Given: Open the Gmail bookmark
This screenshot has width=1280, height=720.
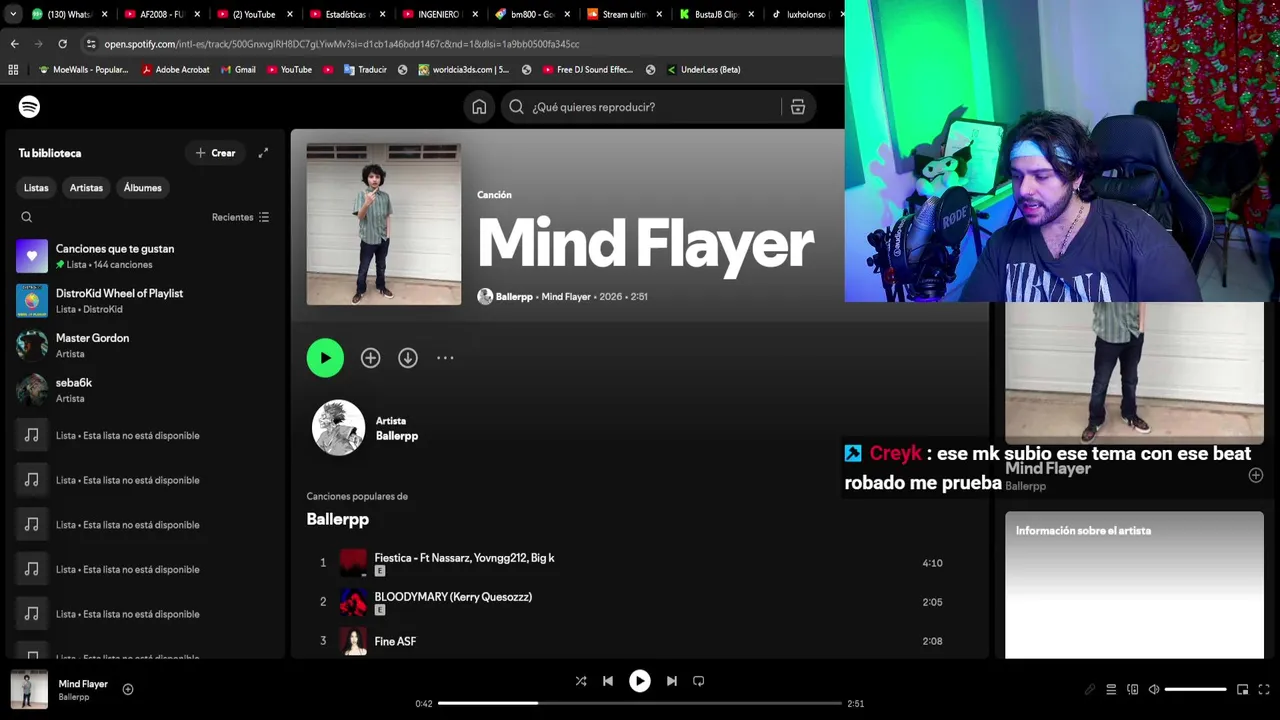Looking at the screenshot, I should [238, 70].
